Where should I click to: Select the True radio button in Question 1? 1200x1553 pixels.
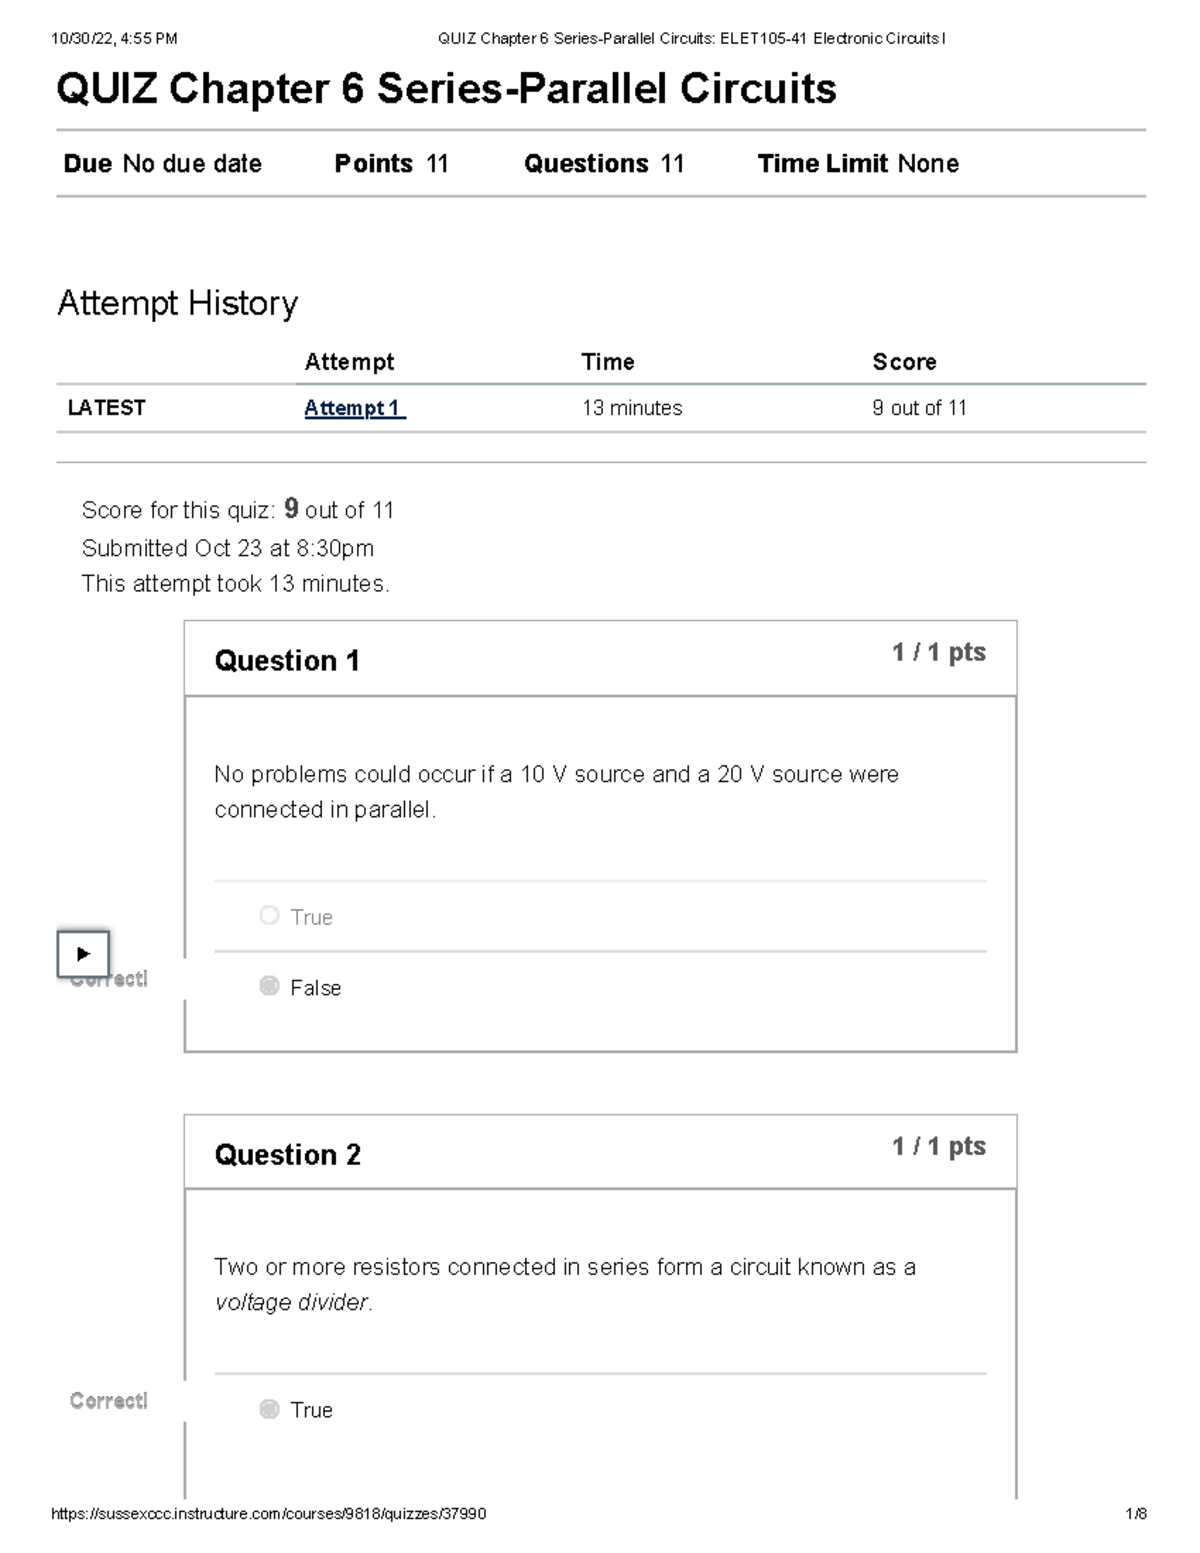click(x=269, y=916)
